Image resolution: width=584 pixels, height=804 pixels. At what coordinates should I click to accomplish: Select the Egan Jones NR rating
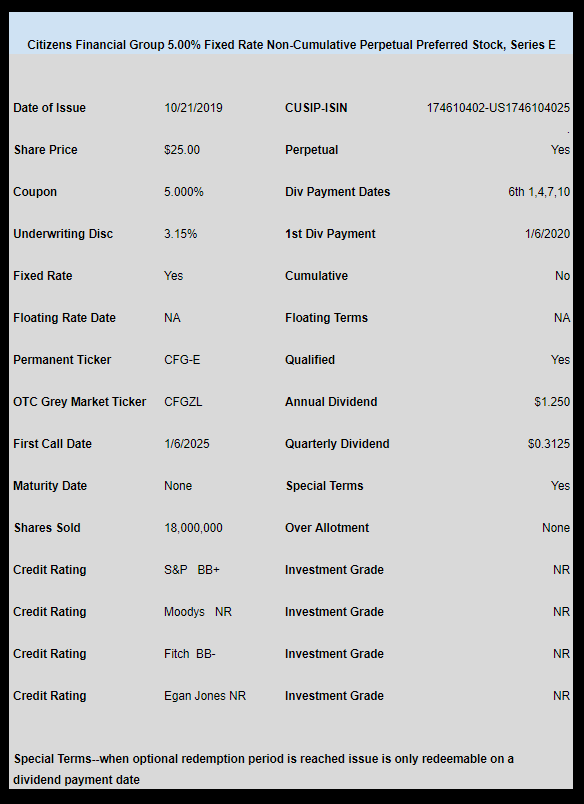click(205, 696)
